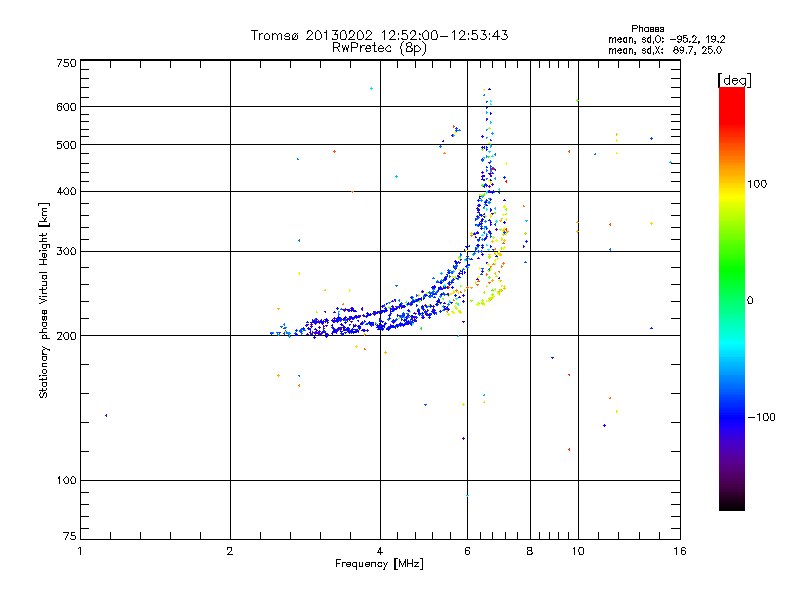800x600 pixels.
Task: Click the y-axis tick label "750"
Action: (x=66, y=63)
